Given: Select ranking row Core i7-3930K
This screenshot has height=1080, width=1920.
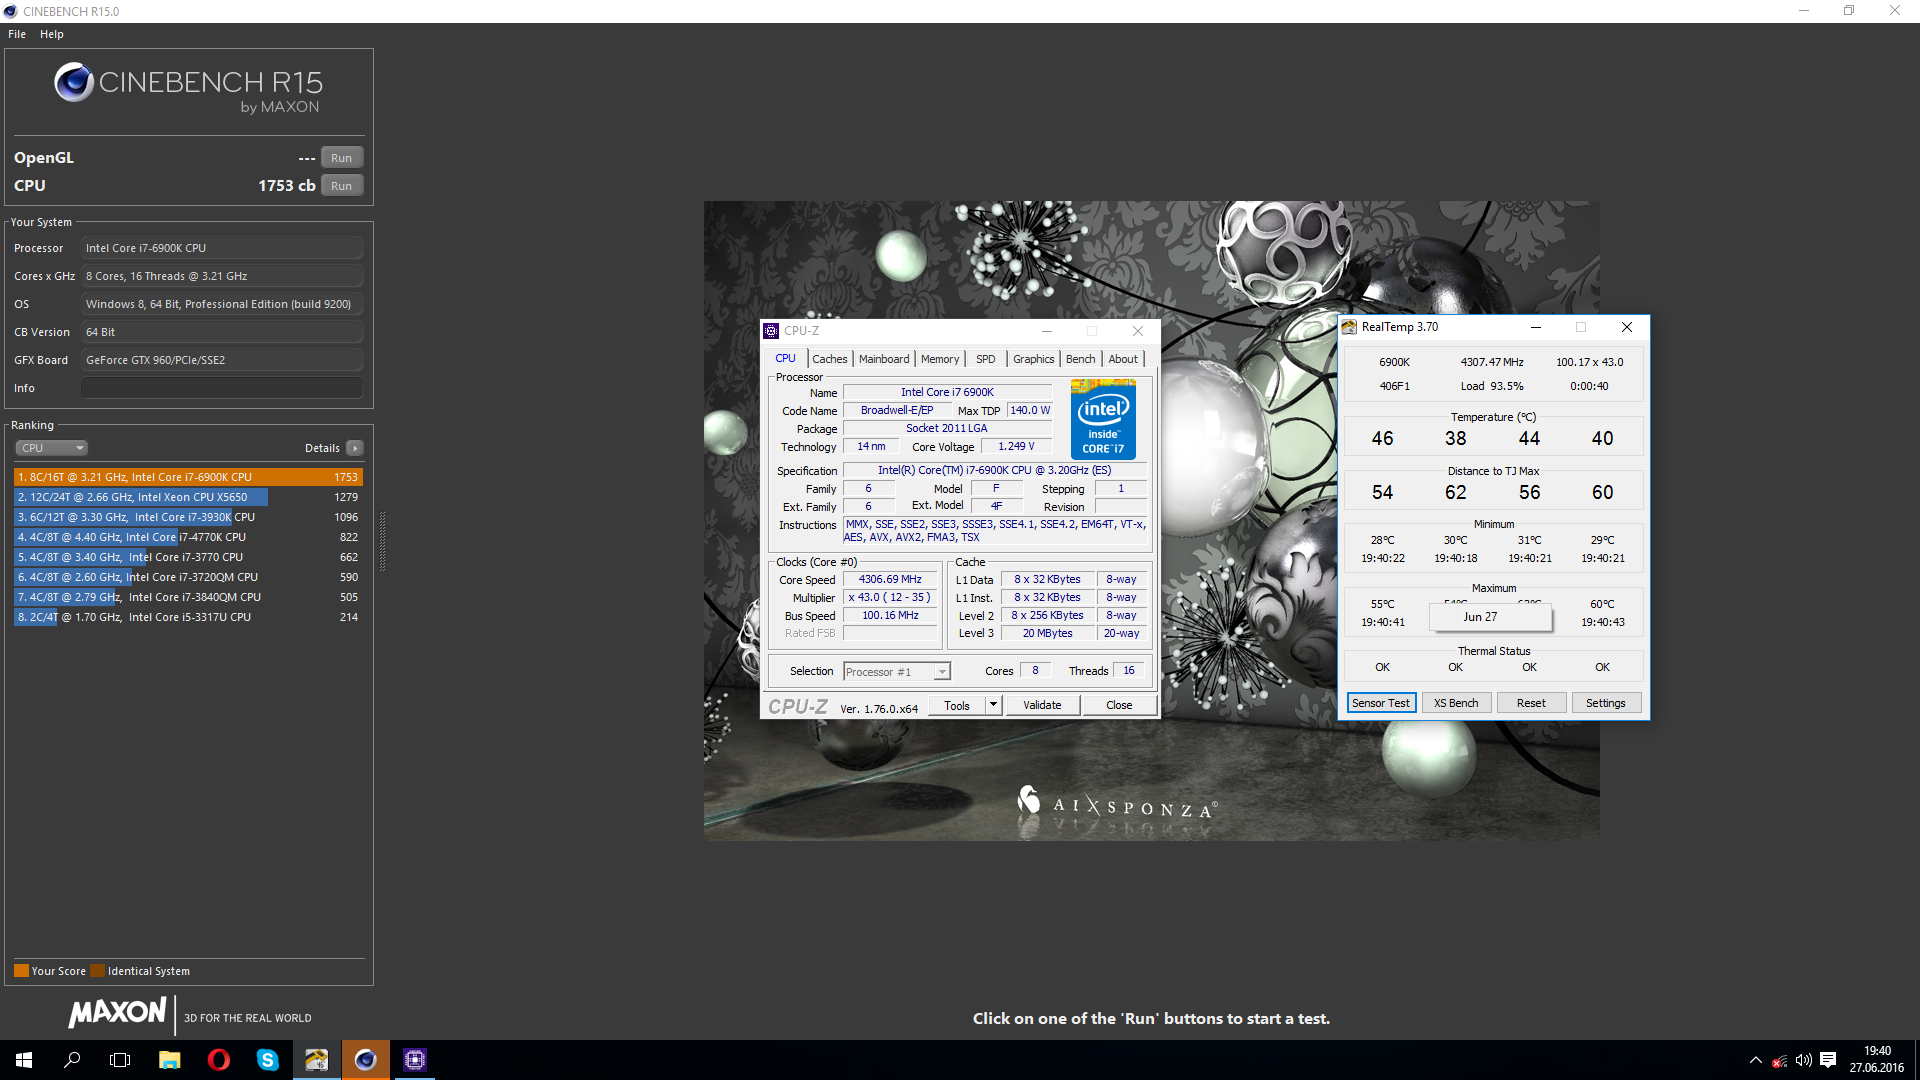Looking at the screenshot, I should (188, 517).
